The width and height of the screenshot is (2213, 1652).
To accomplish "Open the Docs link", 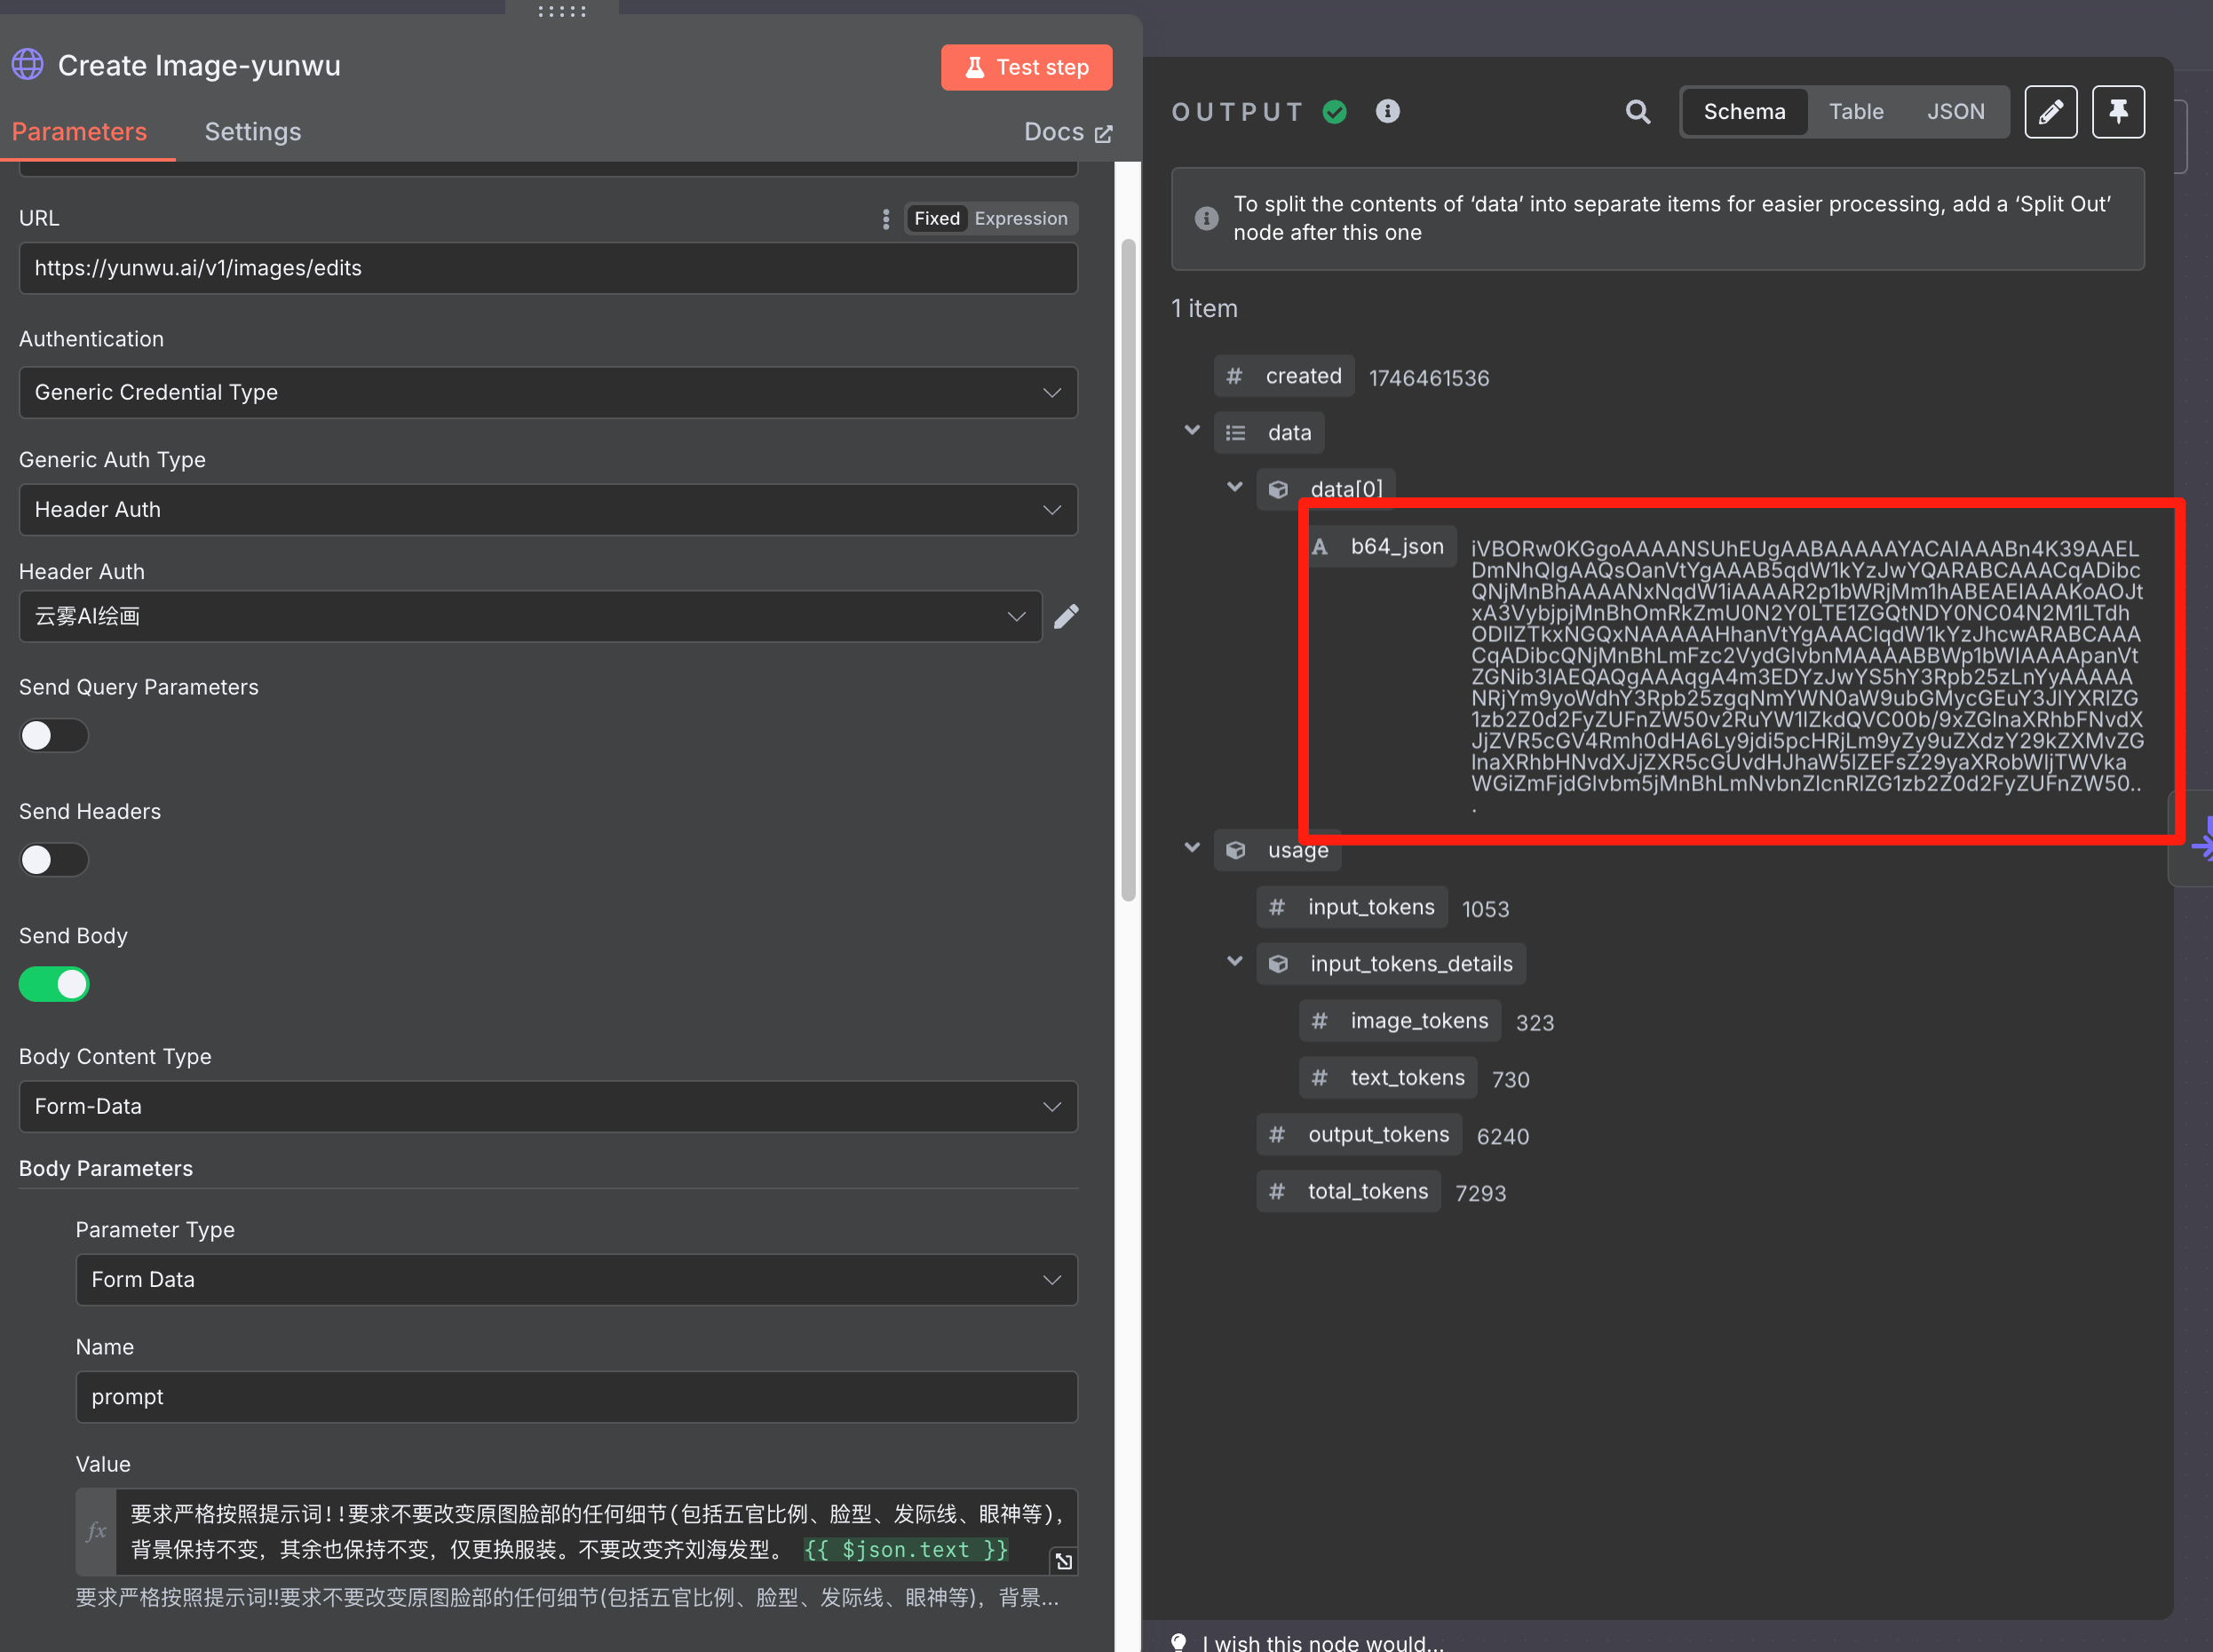I will click(x=1067, y=132).
